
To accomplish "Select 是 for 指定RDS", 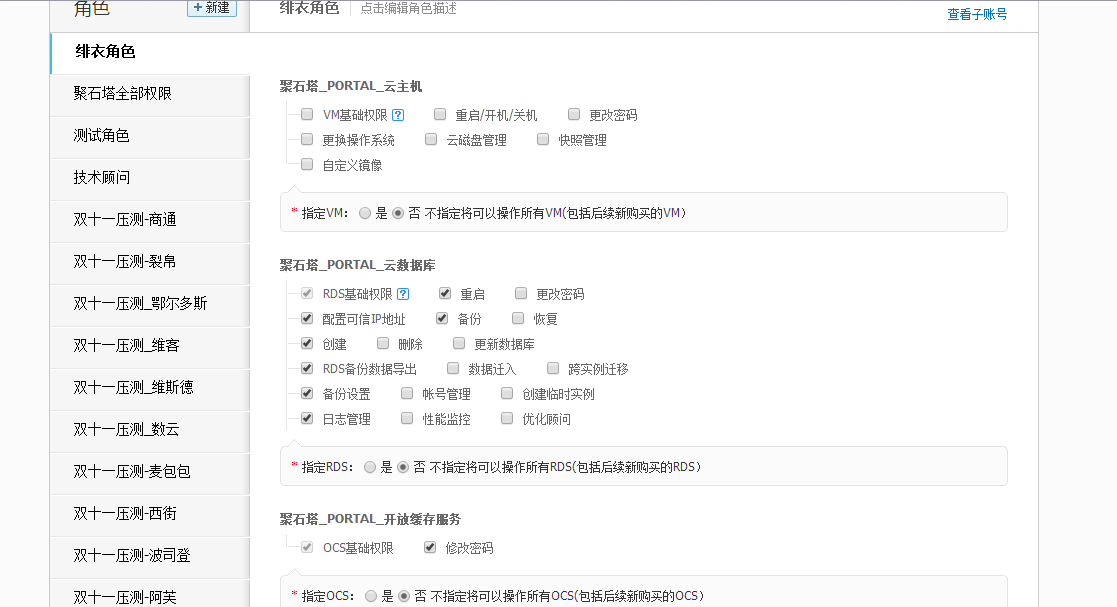I will (x=370, y=467).
